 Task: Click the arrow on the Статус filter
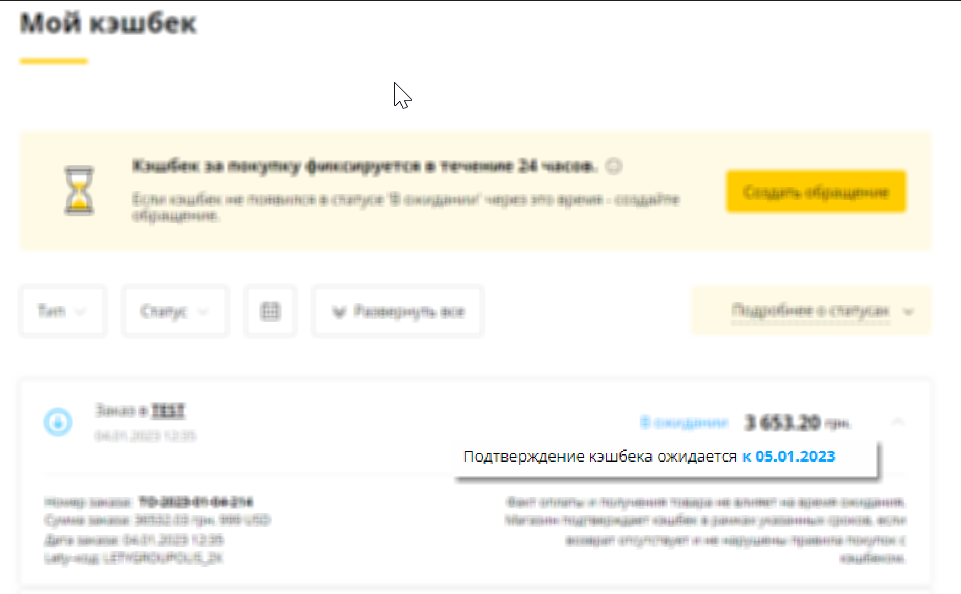tap(203, 312)
